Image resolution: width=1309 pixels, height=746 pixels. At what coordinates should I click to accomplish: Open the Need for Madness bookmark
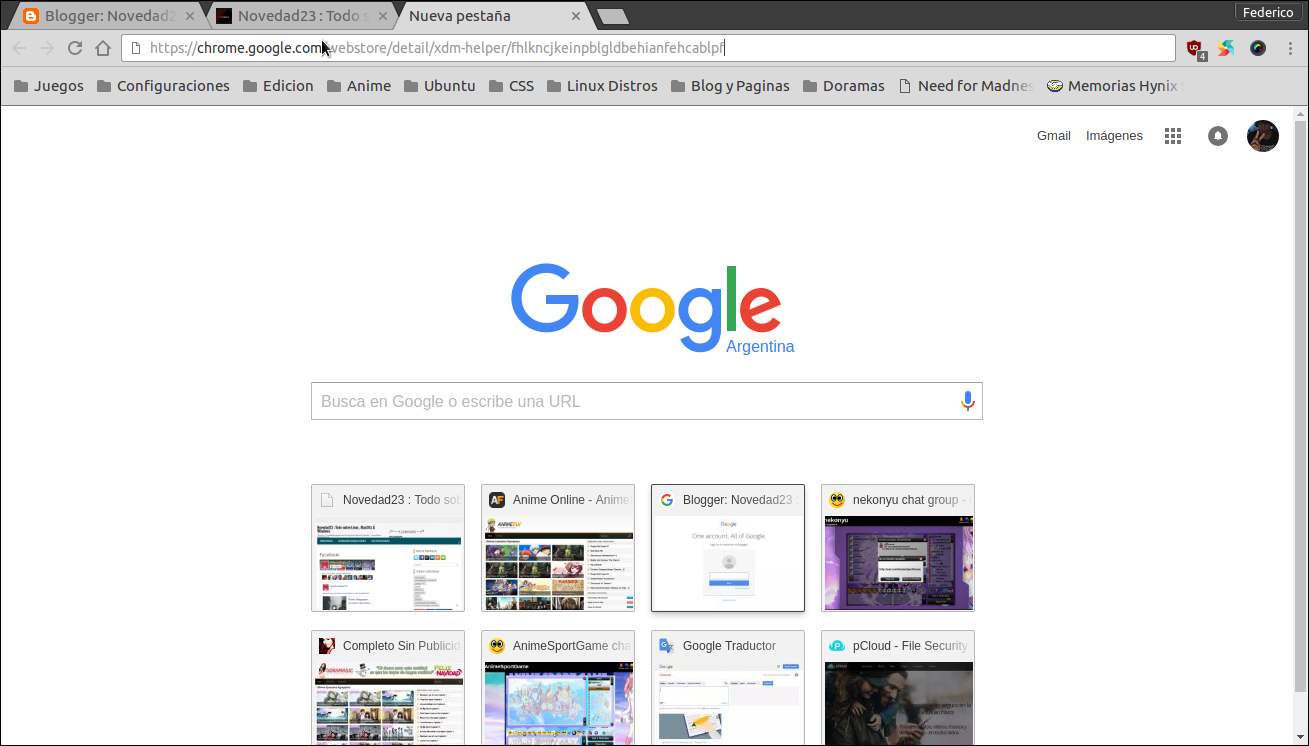(966, 86)
